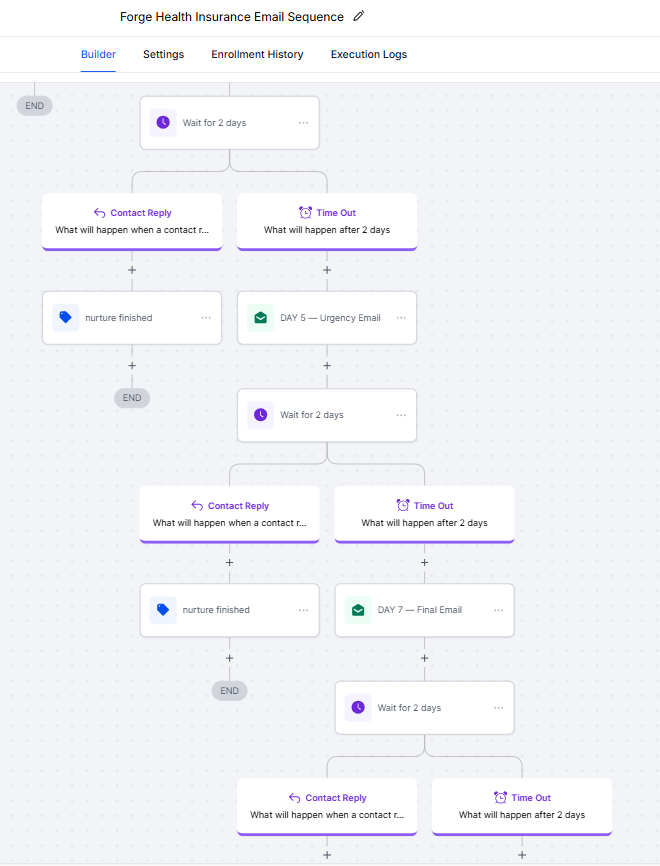
Task: Open three-dot menu on the top wait step
Action: pyautogui.click(x=303, y=123)
